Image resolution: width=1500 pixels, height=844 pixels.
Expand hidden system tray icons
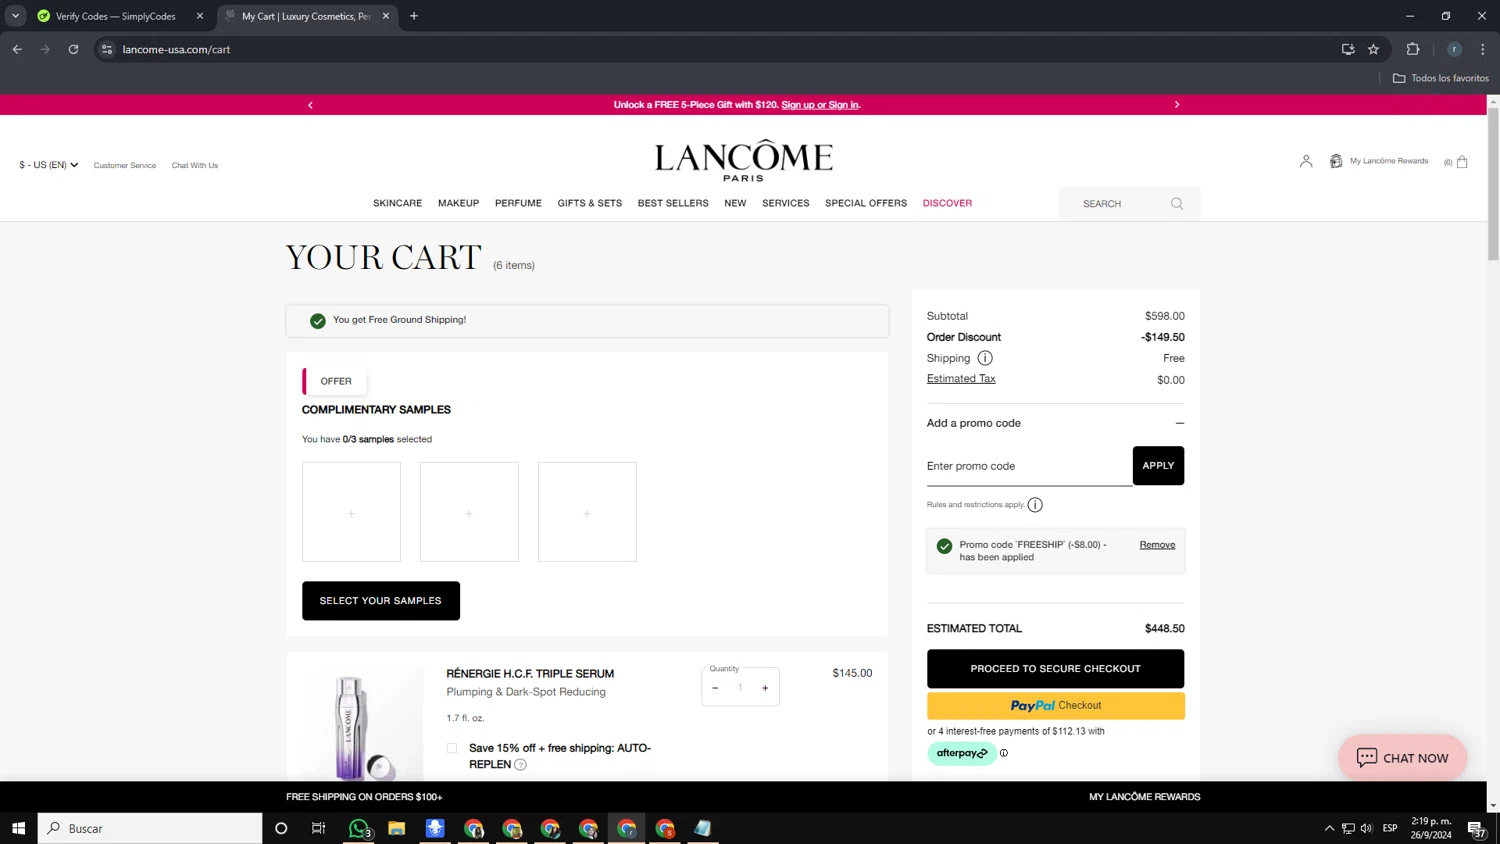(x=1329, y=828)
